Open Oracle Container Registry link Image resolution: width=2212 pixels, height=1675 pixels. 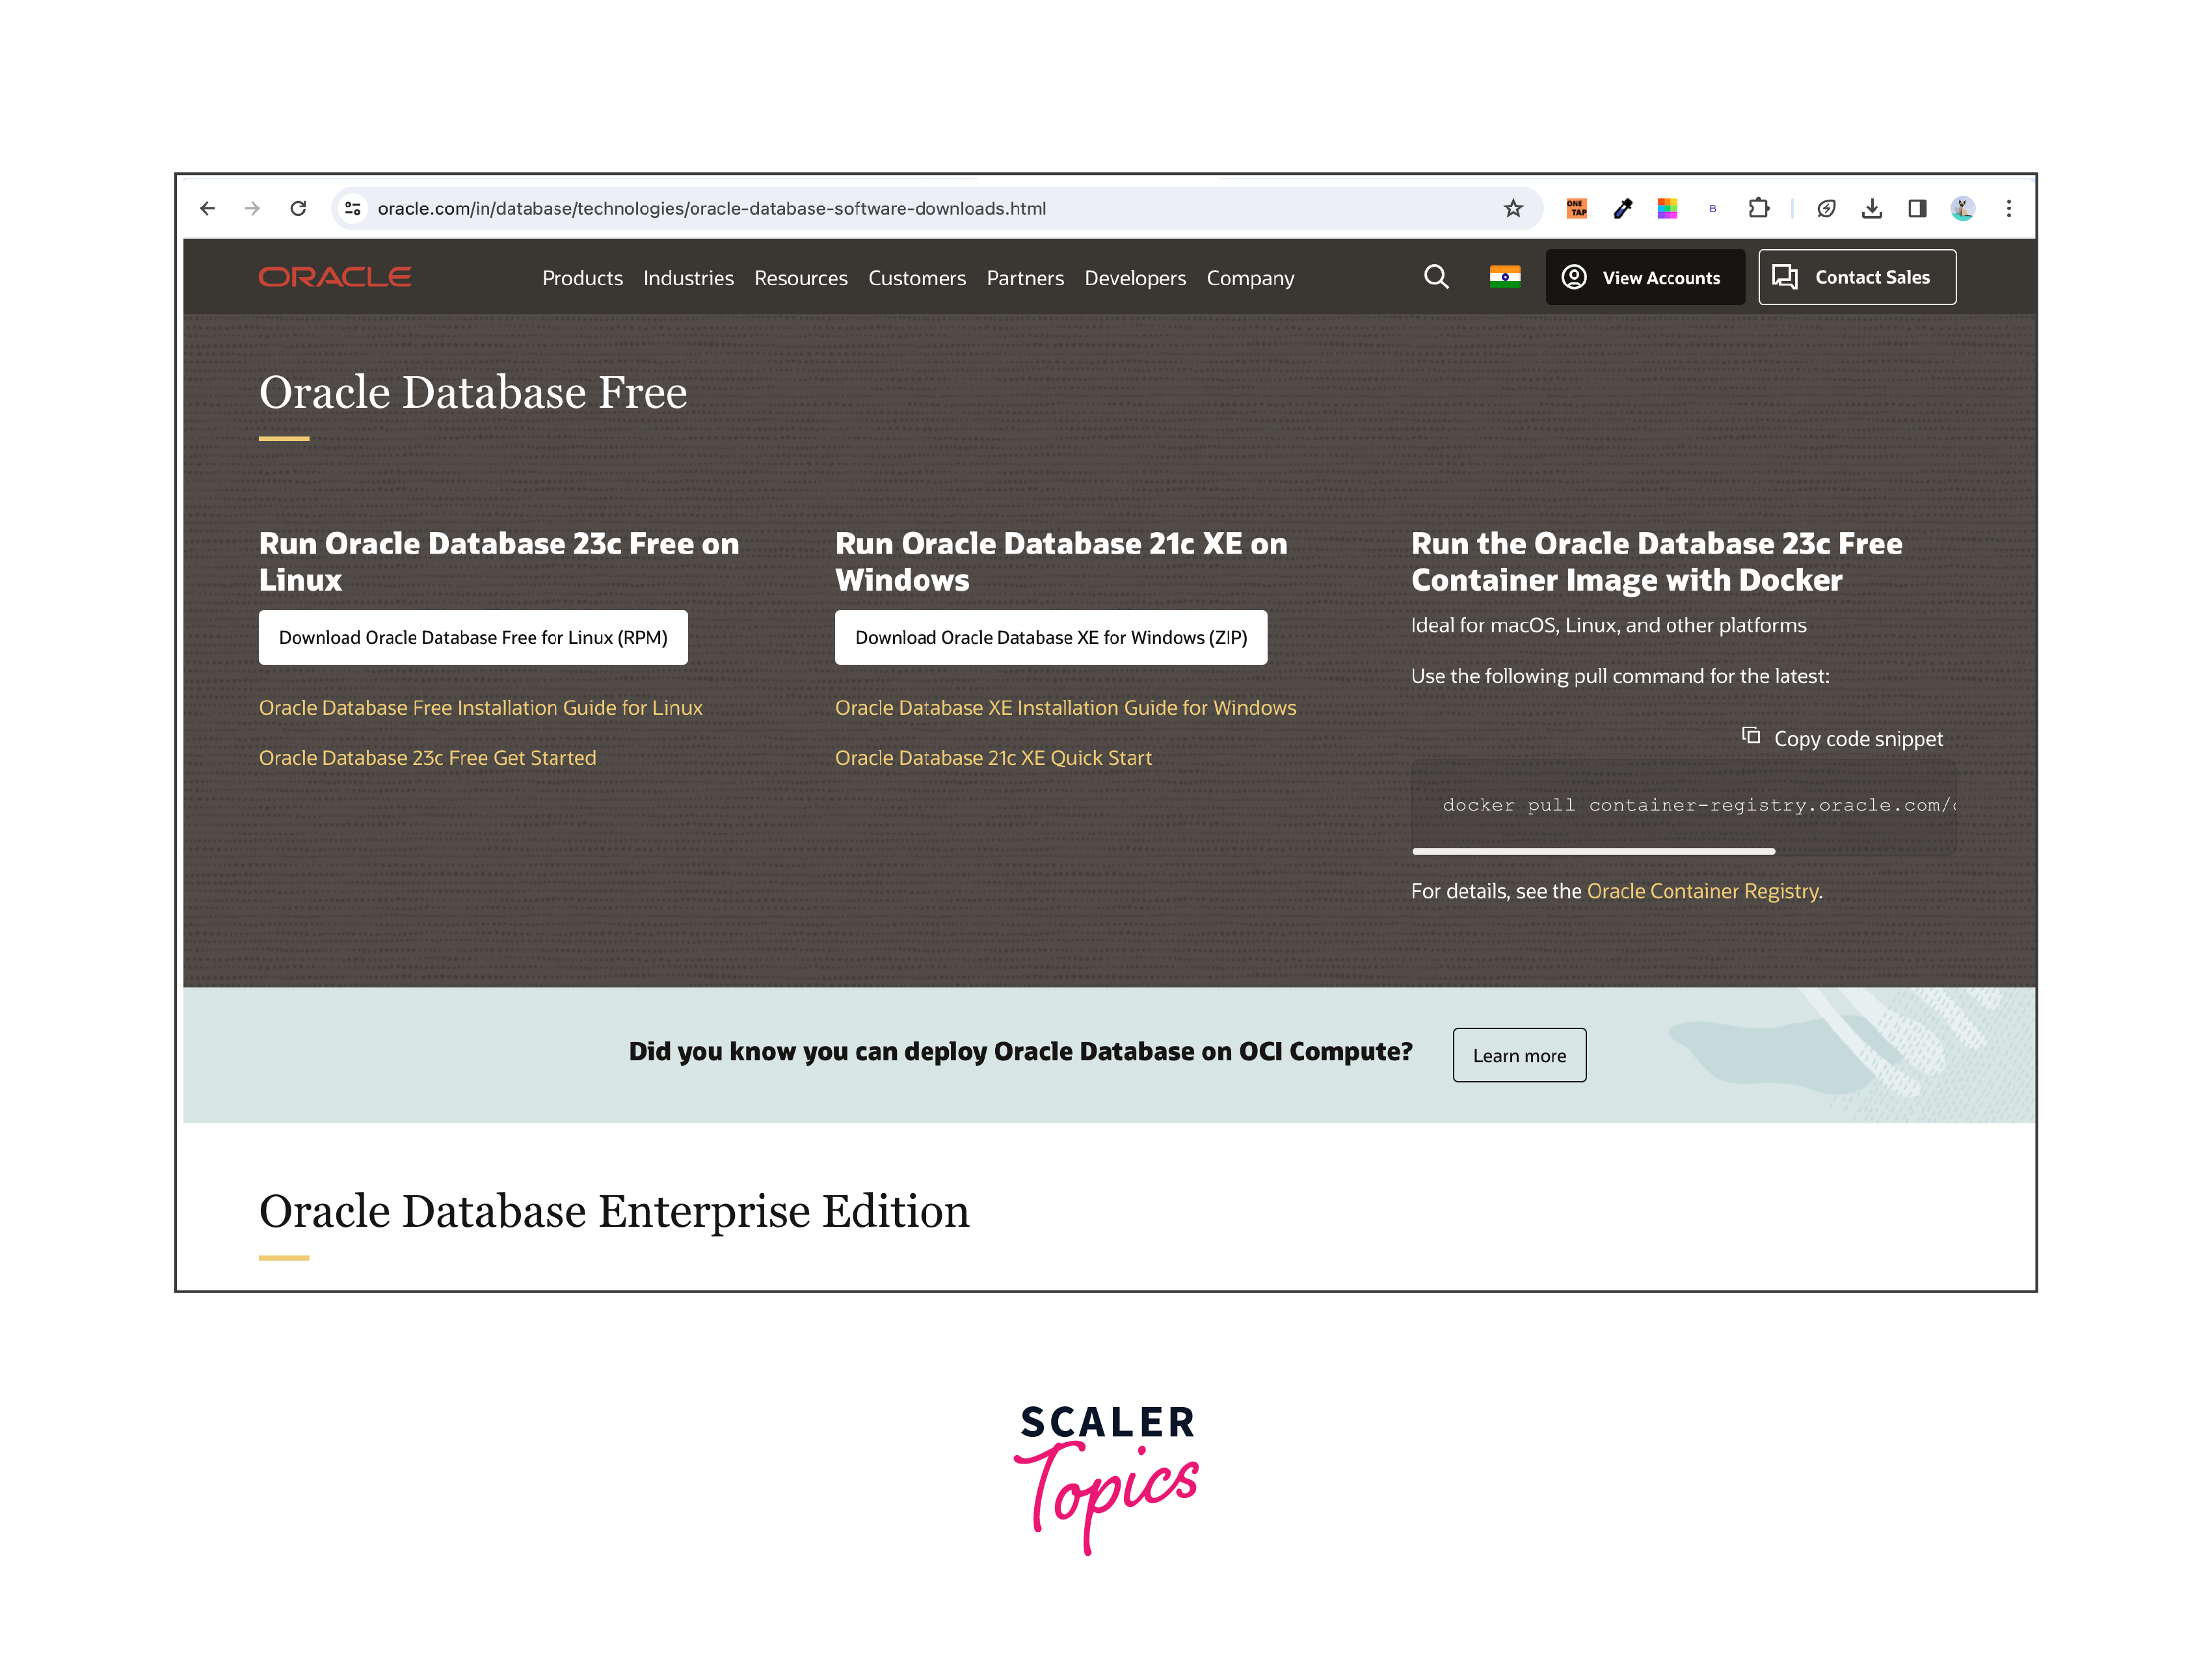coord(1702,891)
